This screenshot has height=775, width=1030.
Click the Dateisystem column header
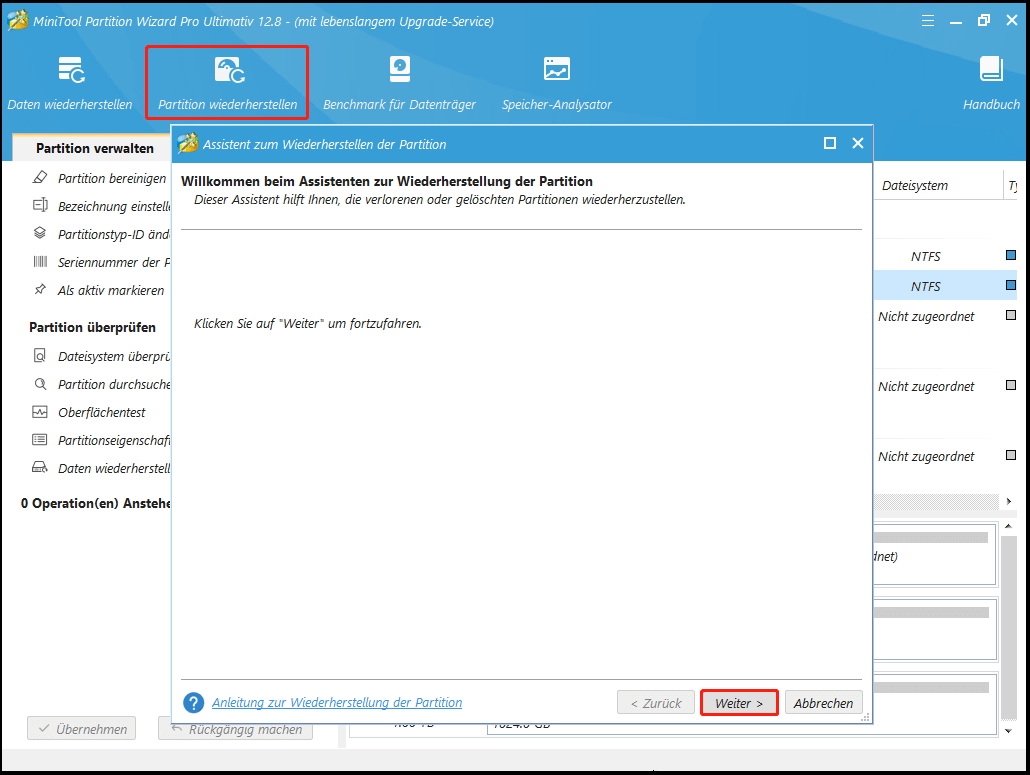pyautogui.click(x=914, y=185)
